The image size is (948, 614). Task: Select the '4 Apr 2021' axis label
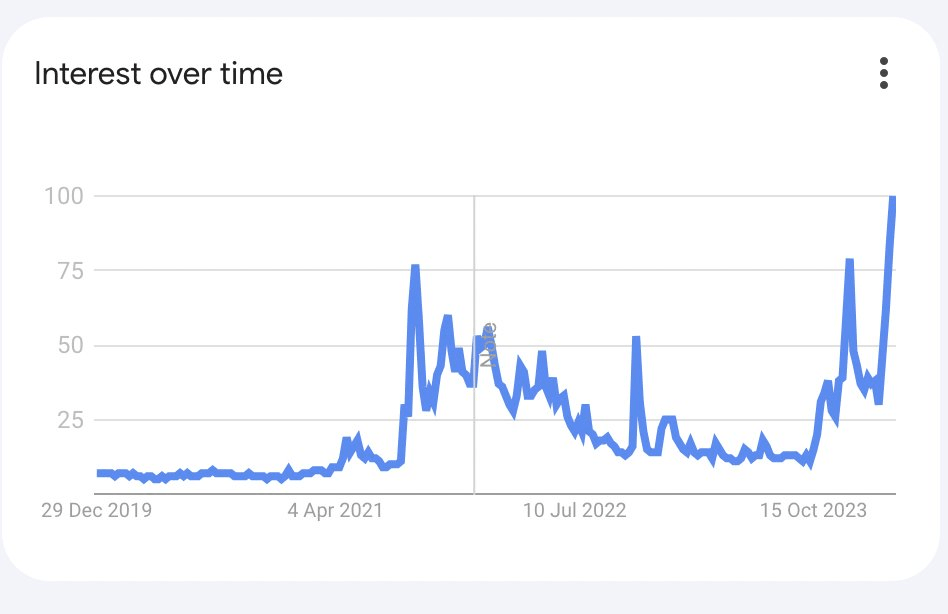tap(335, 511)
